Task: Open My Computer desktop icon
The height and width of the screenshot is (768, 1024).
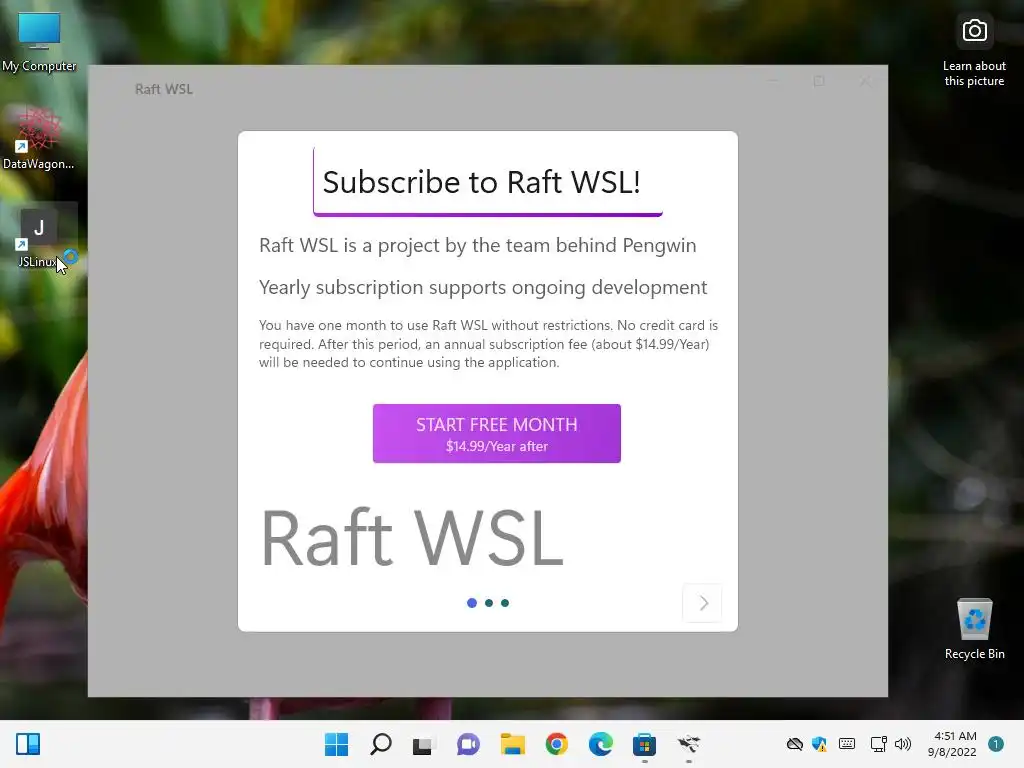Action: pos(39,42)
